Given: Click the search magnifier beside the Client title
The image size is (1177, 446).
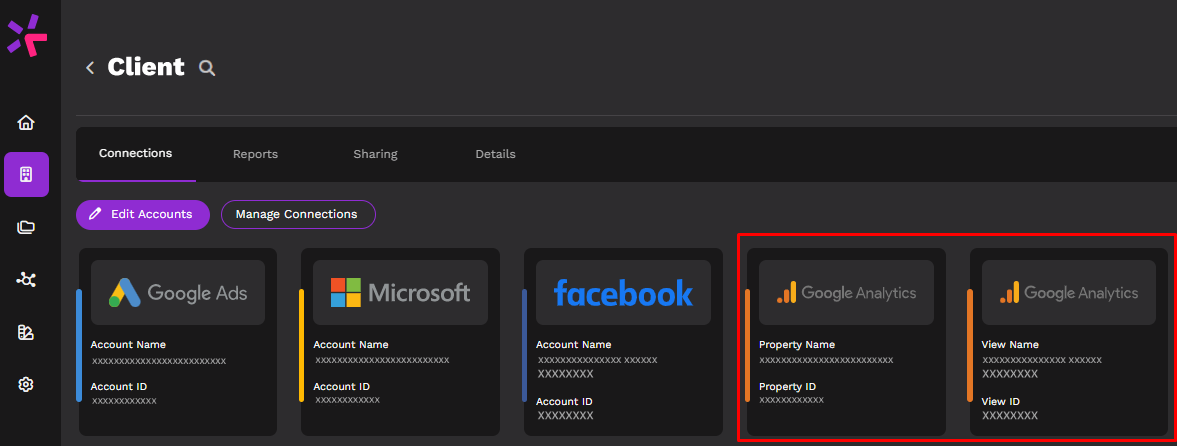Looking at the screenshot, I should pyautogui.click(x=207, y=68).
